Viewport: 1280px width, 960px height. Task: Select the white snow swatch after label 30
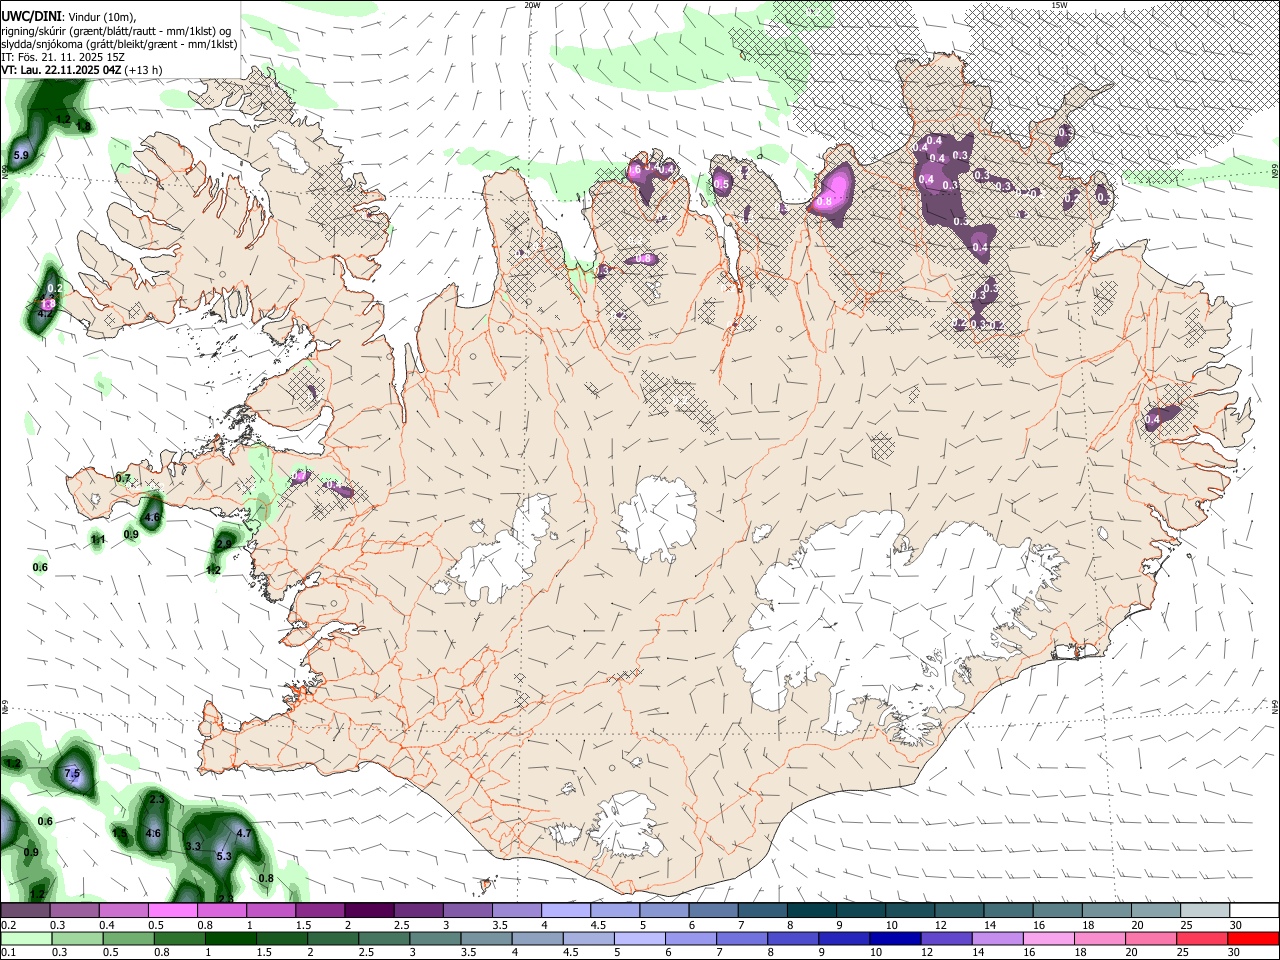coord(1254,911)
